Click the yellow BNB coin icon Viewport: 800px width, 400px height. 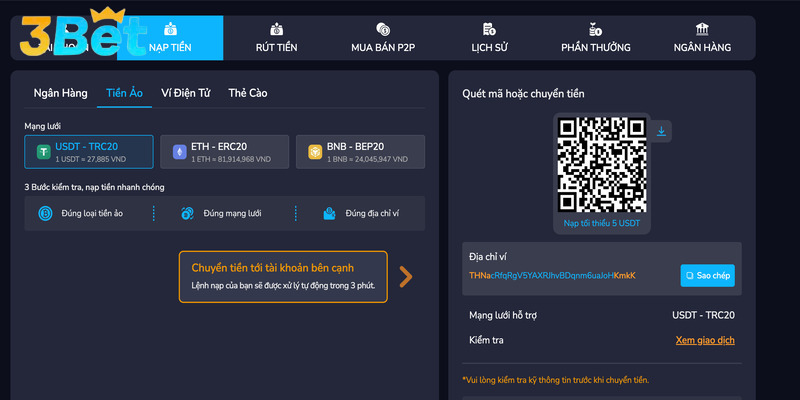coord(315,152)
